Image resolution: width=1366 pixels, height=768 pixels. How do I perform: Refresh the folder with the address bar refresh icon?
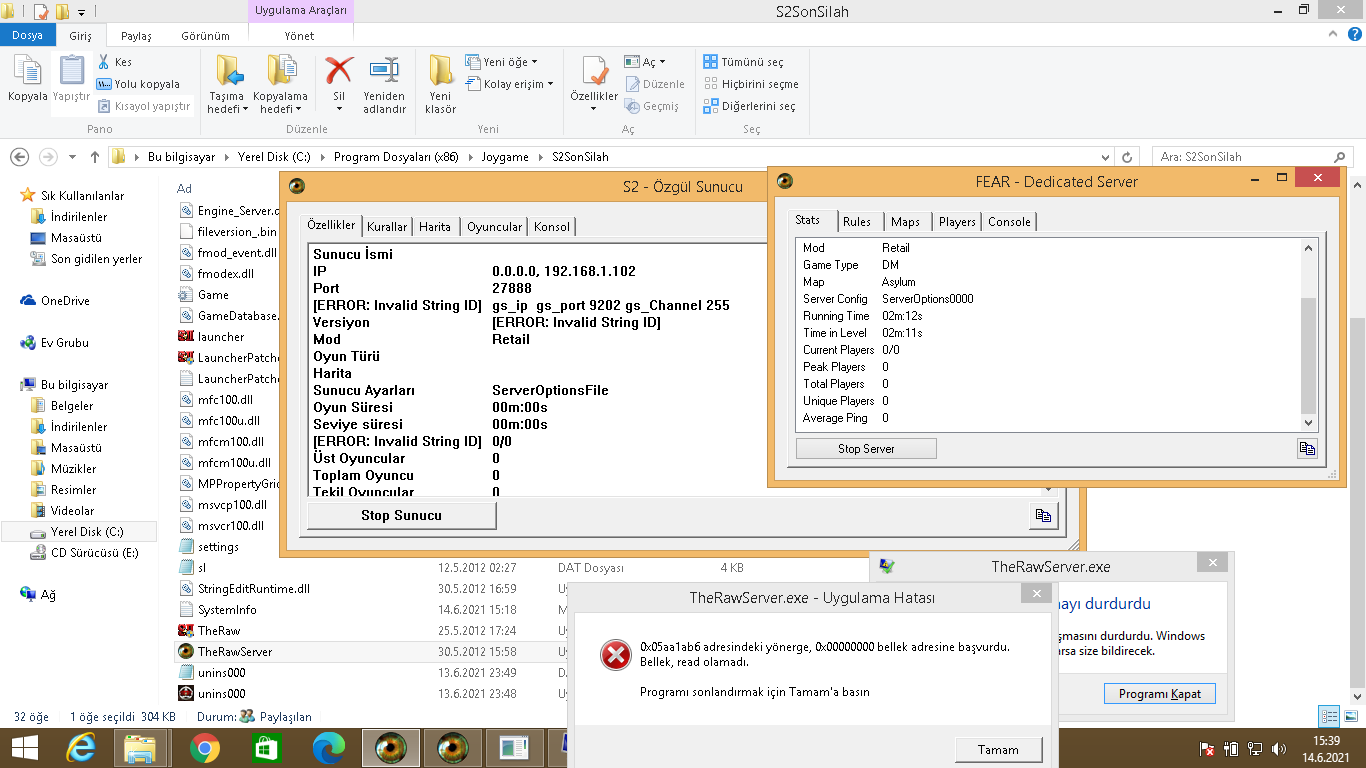pos(1128,157)
